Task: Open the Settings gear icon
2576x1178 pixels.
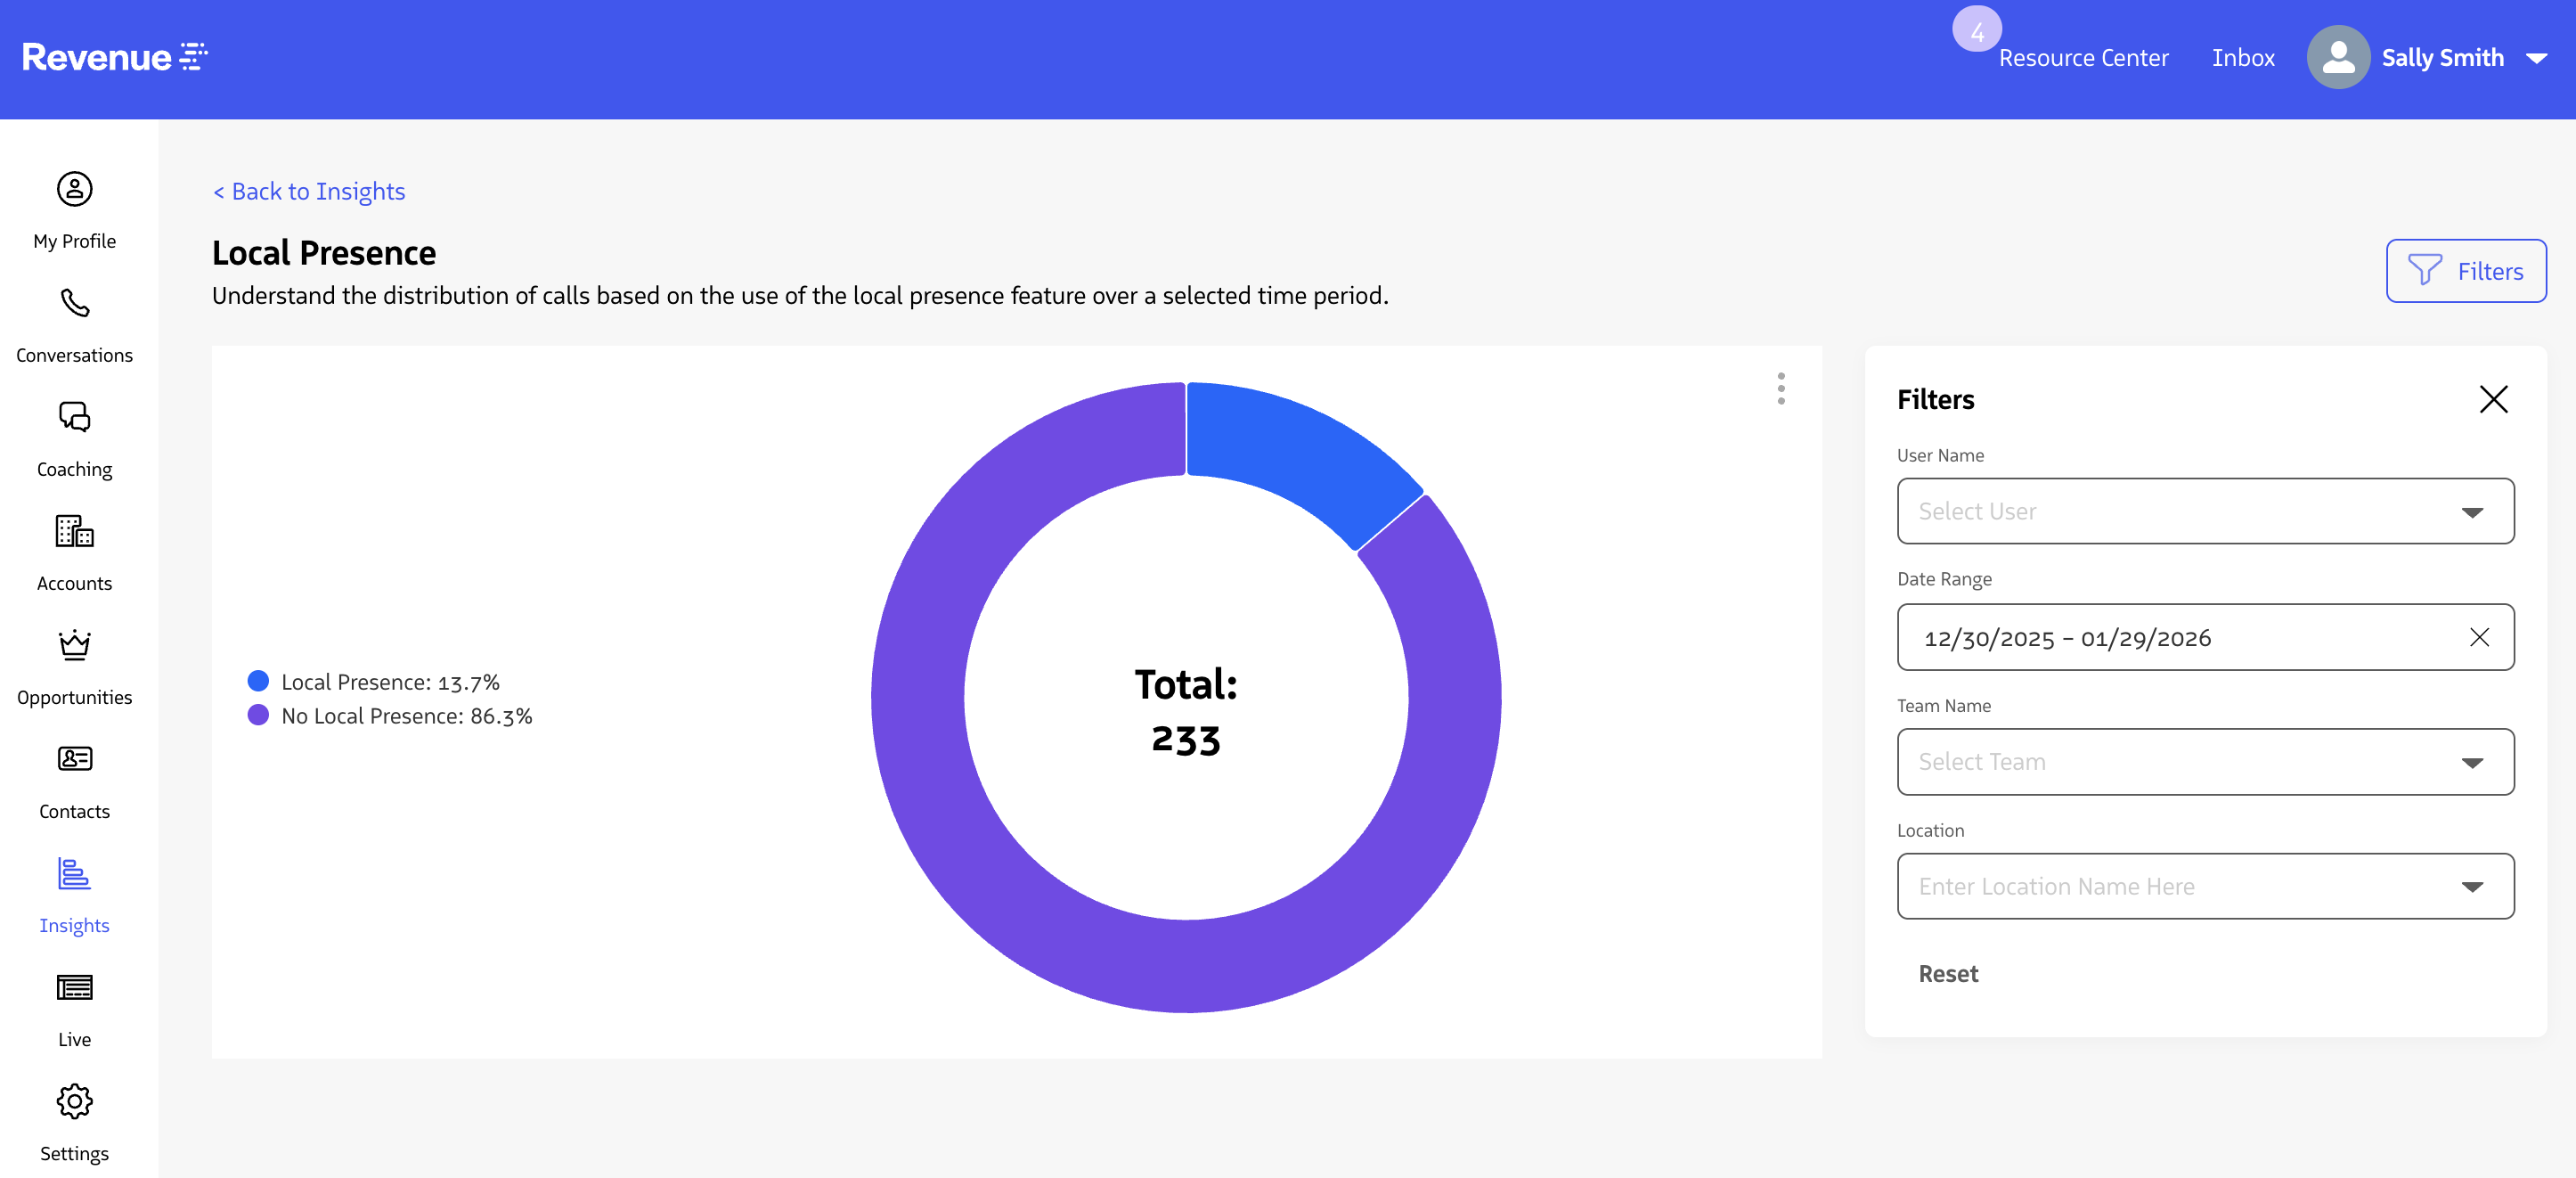Action: [x=74, y=1101]
